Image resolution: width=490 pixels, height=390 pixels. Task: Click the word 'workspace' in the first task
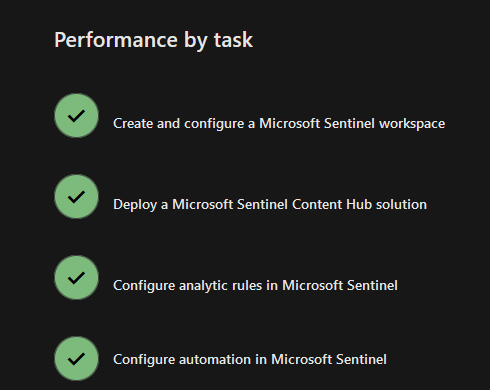(412, 124)
